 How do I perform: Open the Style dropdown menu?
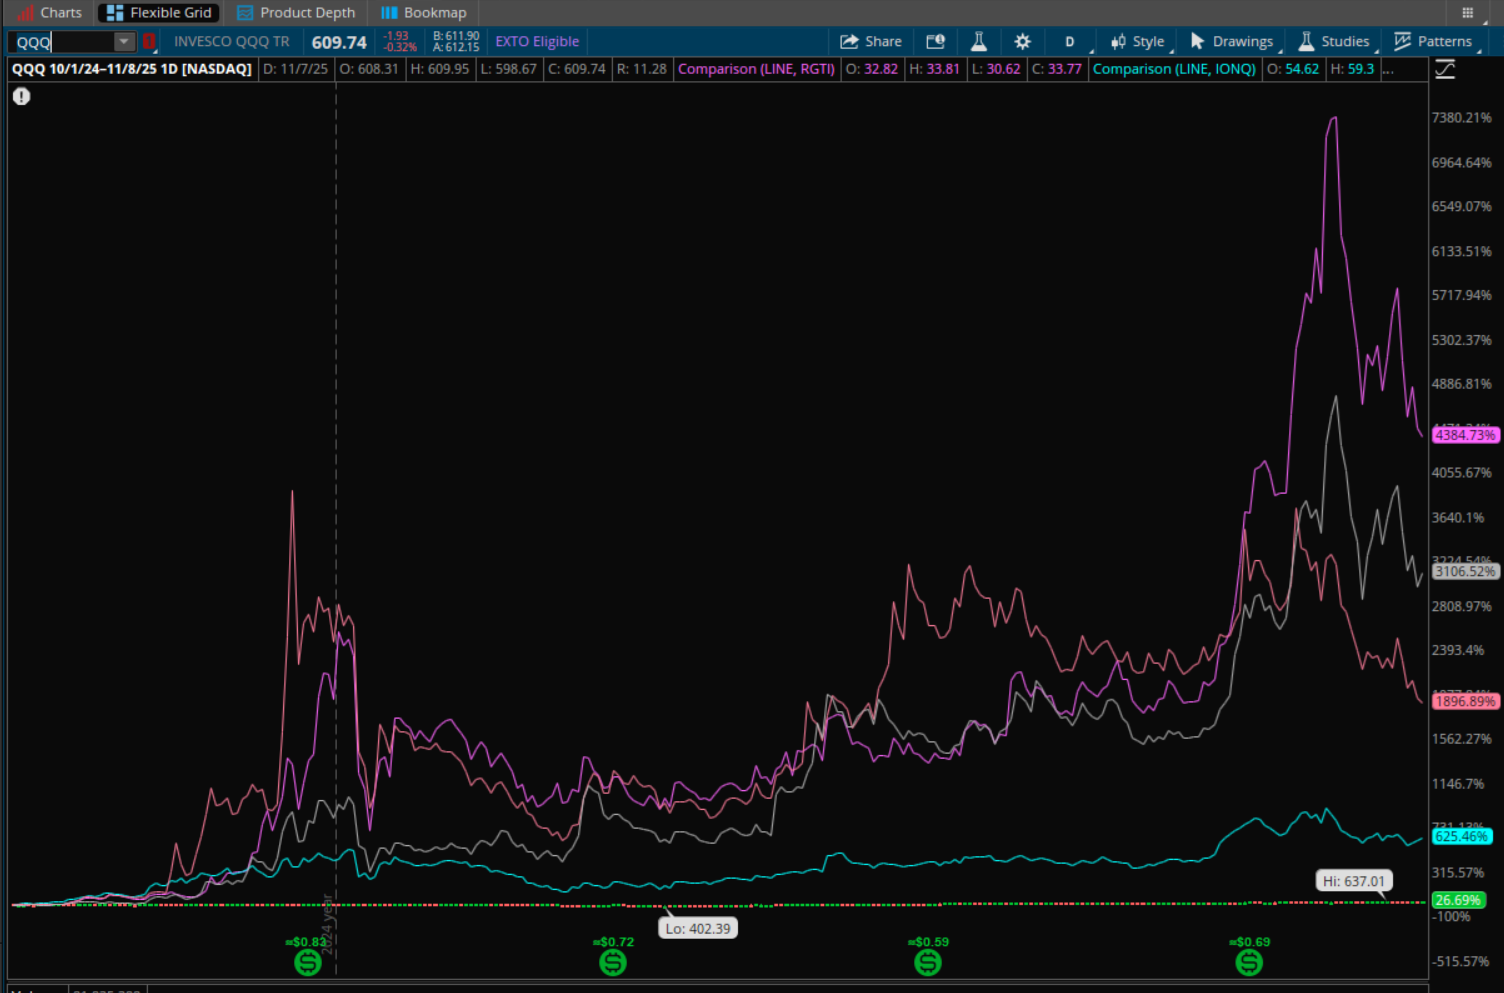coord(1138,41)
